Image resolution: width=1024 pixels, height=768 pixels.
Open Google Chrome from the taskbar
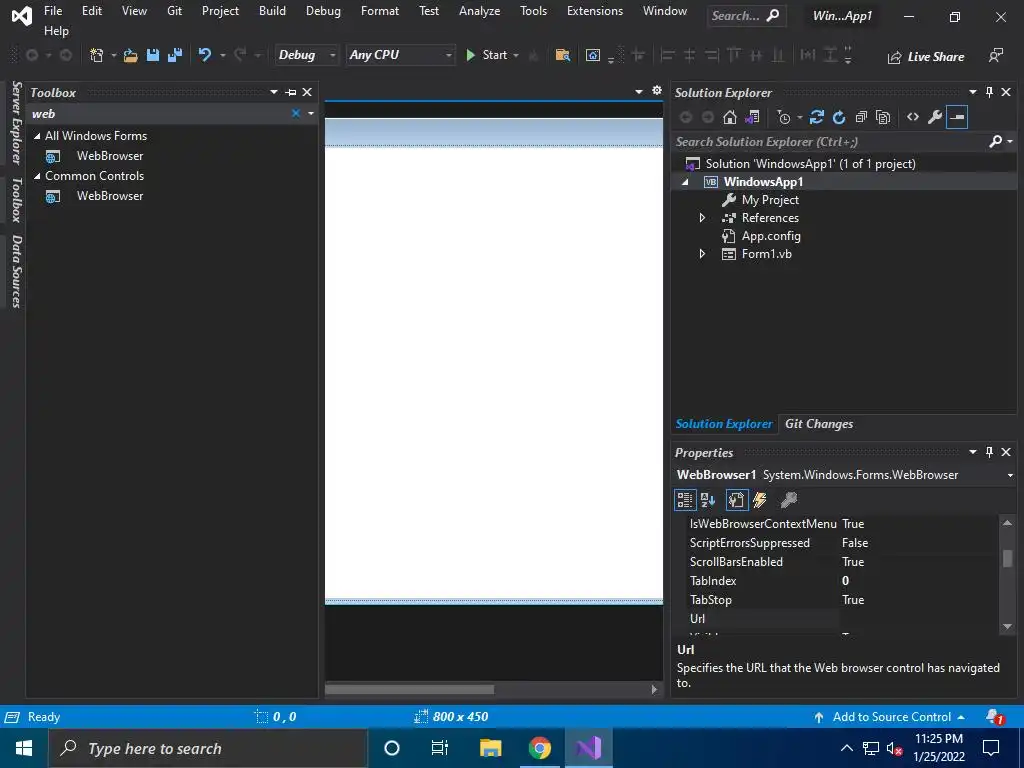(x=539, y=748)
